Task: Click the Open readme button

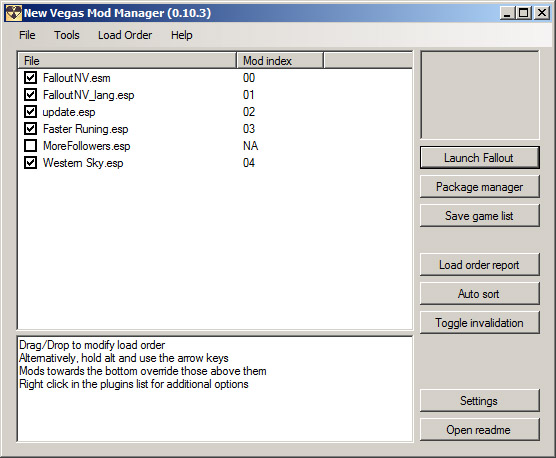Action: pos(479,430)
